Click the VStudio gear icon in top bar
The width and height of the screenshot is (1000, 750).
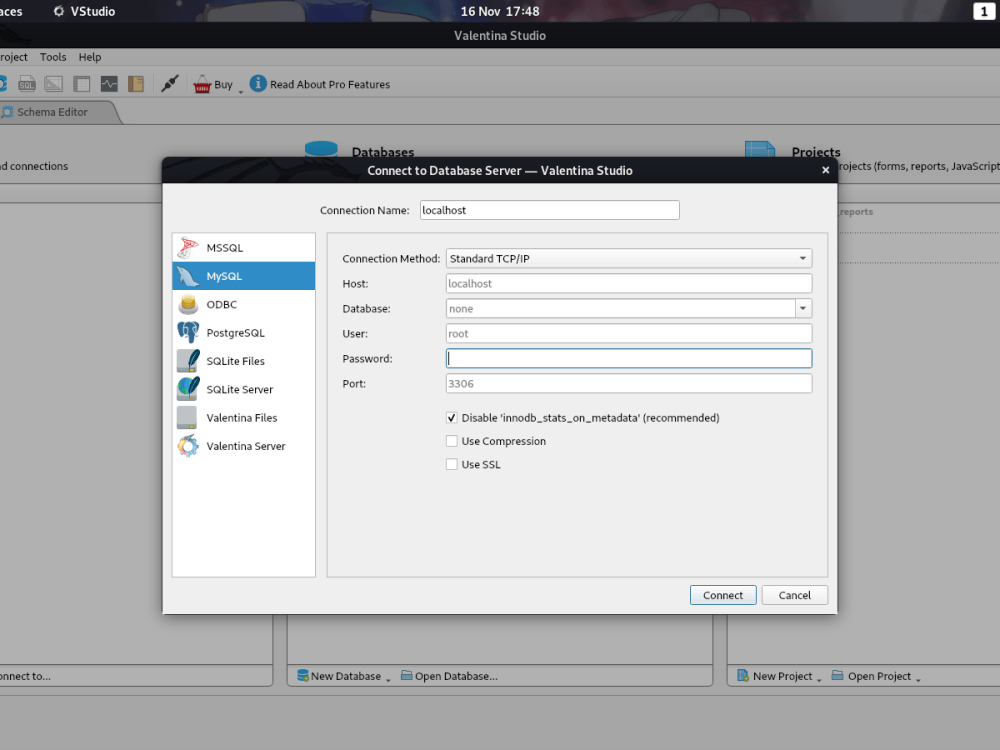[x=59, y=11]
